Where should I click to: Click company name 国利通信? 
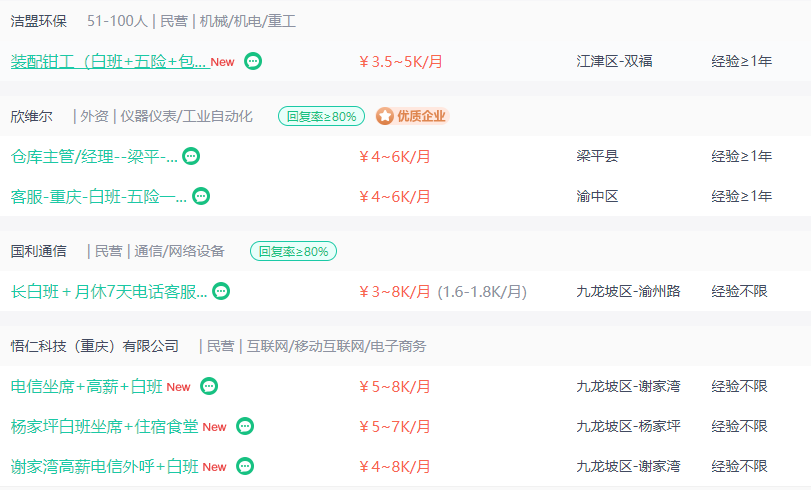pos(39,251)
